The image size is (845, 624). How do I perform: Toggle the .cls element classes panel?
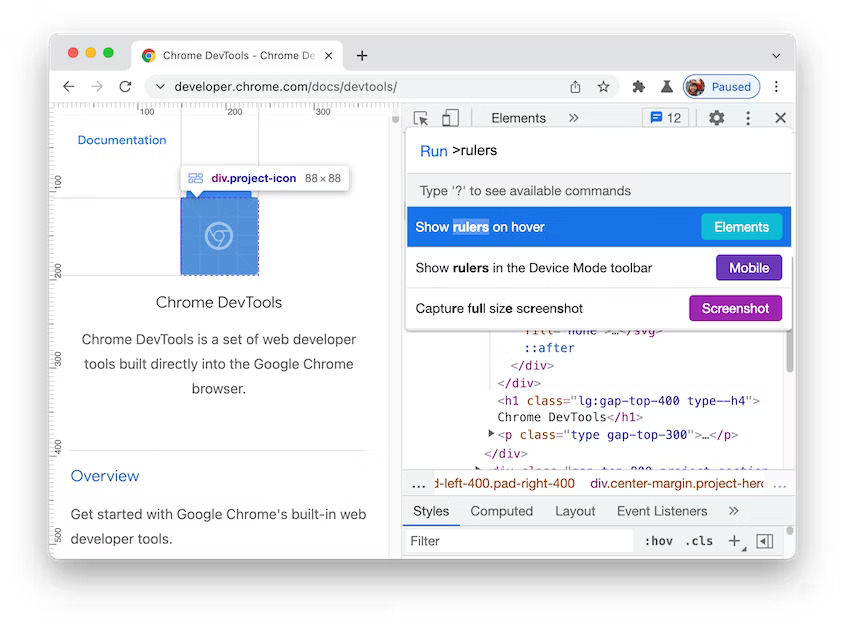[699, 541]
